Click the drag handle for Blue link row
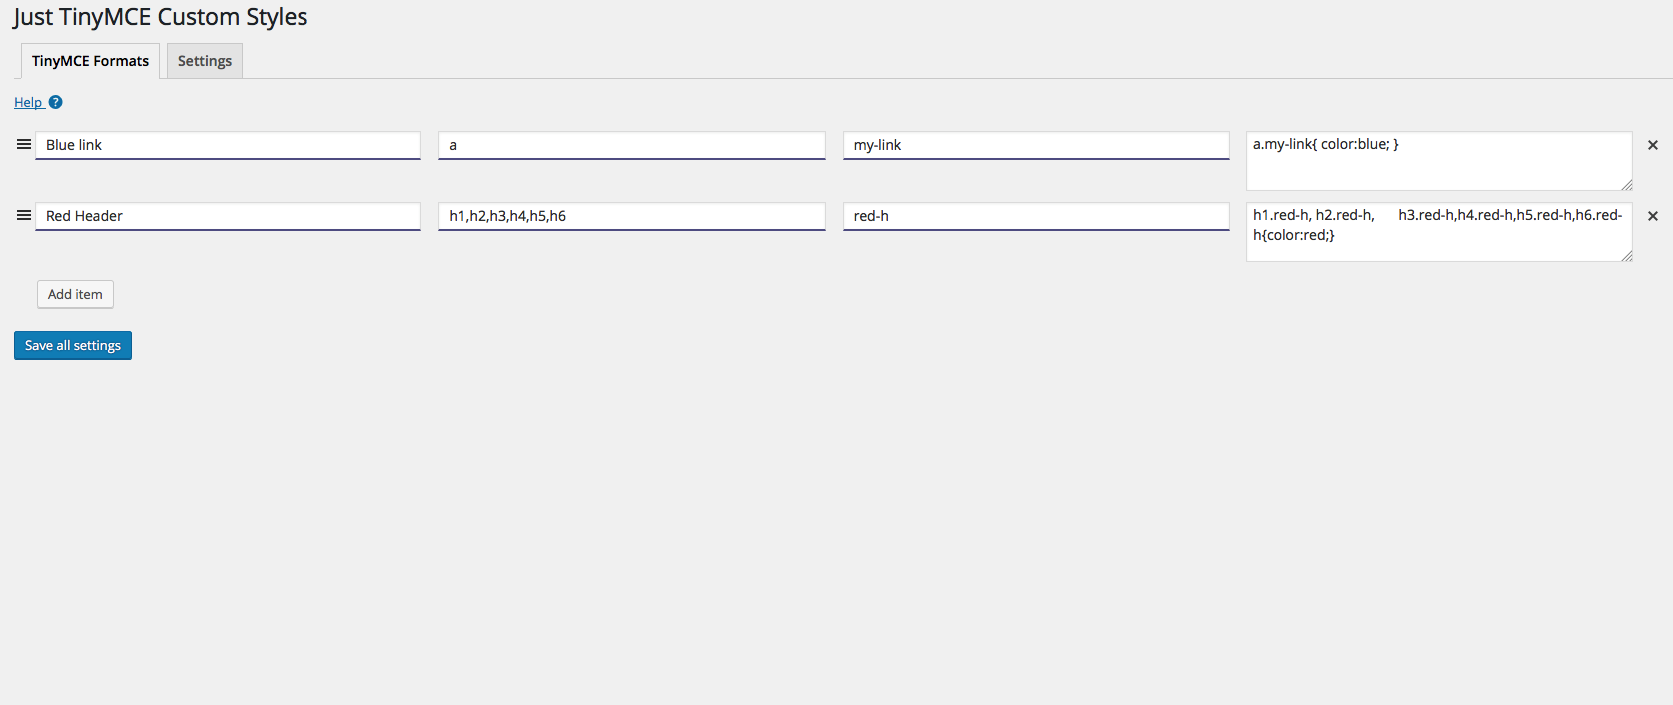Screen dimensions: 1673x705 (x=24, y=145)
